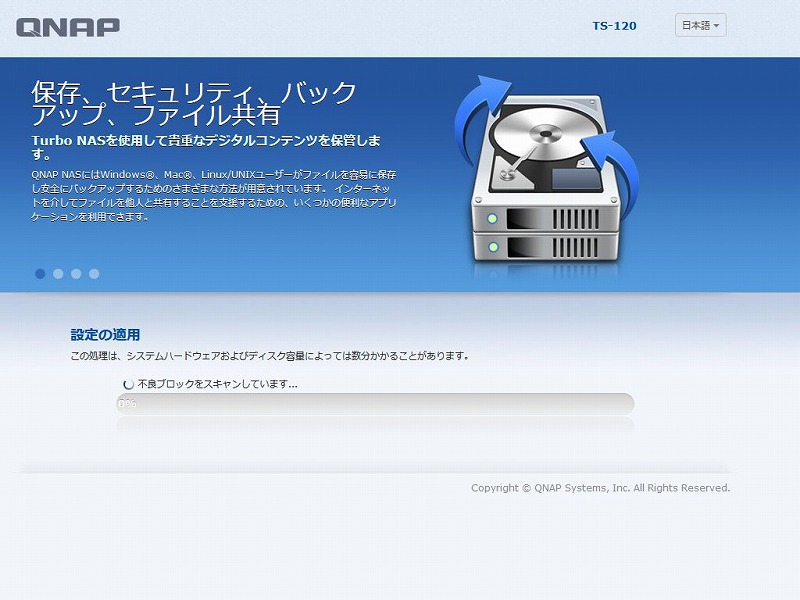The width and height of the screenshot is (800, 600).
Task: Click the Copyright QNAP Systems footer text
Action: click(601, 488)
